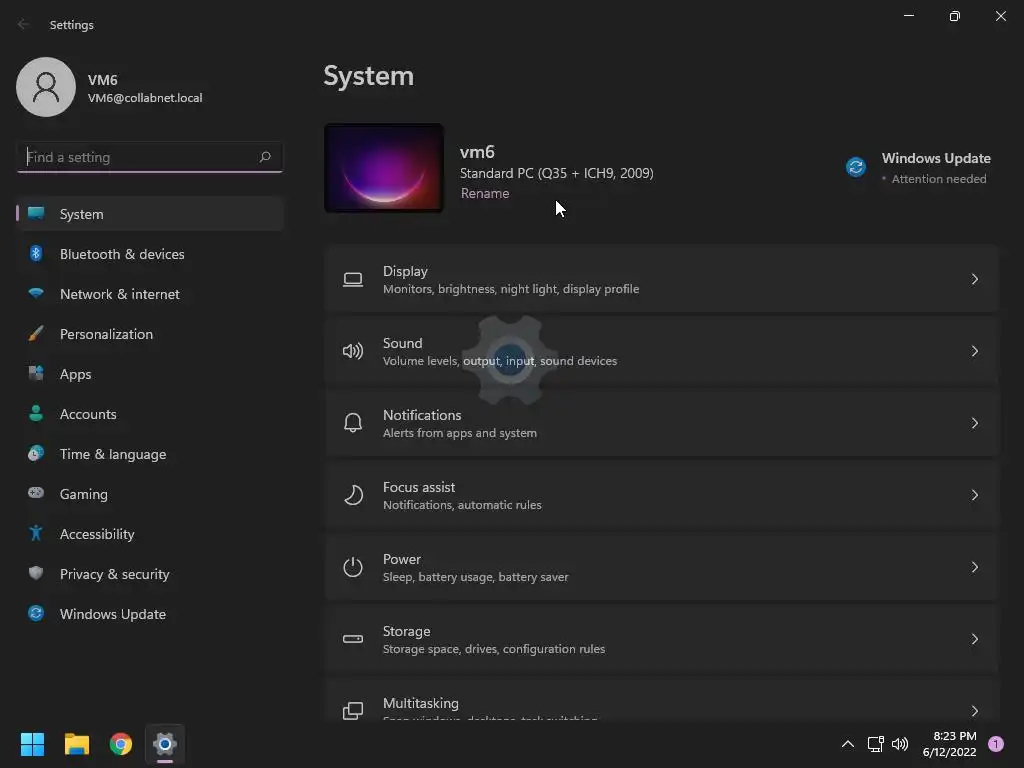Open the Gaming settings page

coord(150,494)
